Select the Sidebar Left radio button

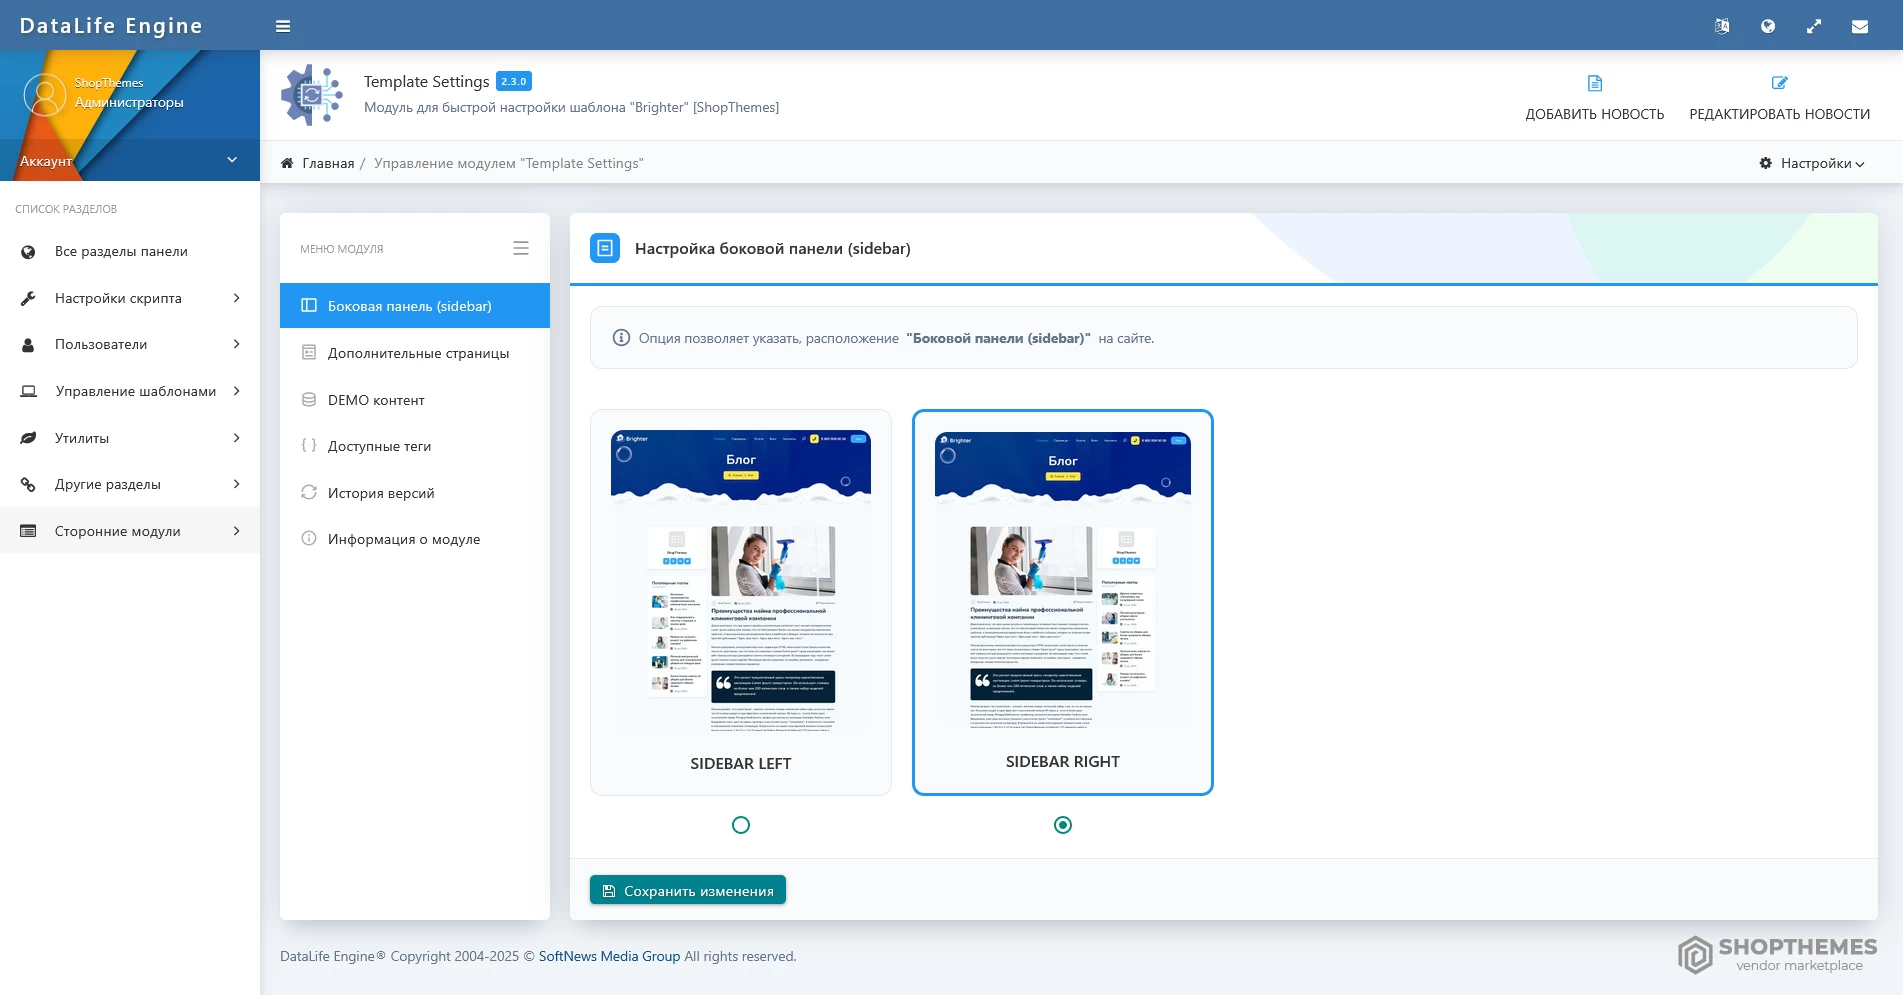(x=740, y=825)
